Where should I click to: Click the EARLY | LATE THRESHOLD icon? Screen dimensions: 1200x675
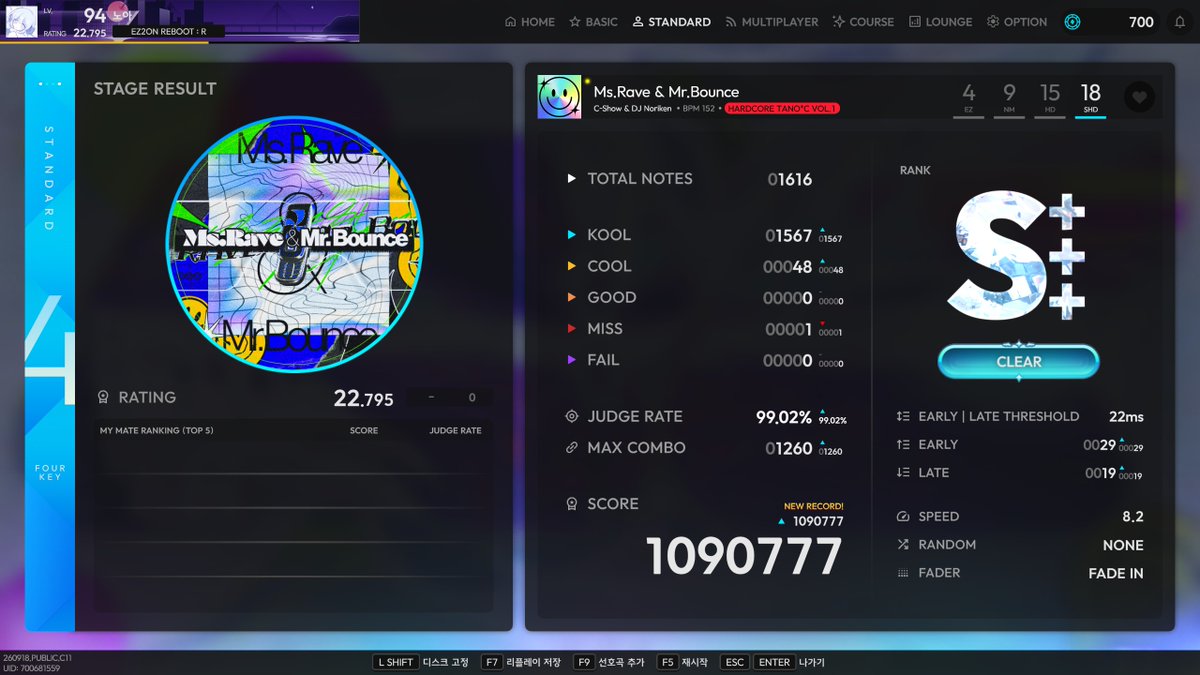903,417
